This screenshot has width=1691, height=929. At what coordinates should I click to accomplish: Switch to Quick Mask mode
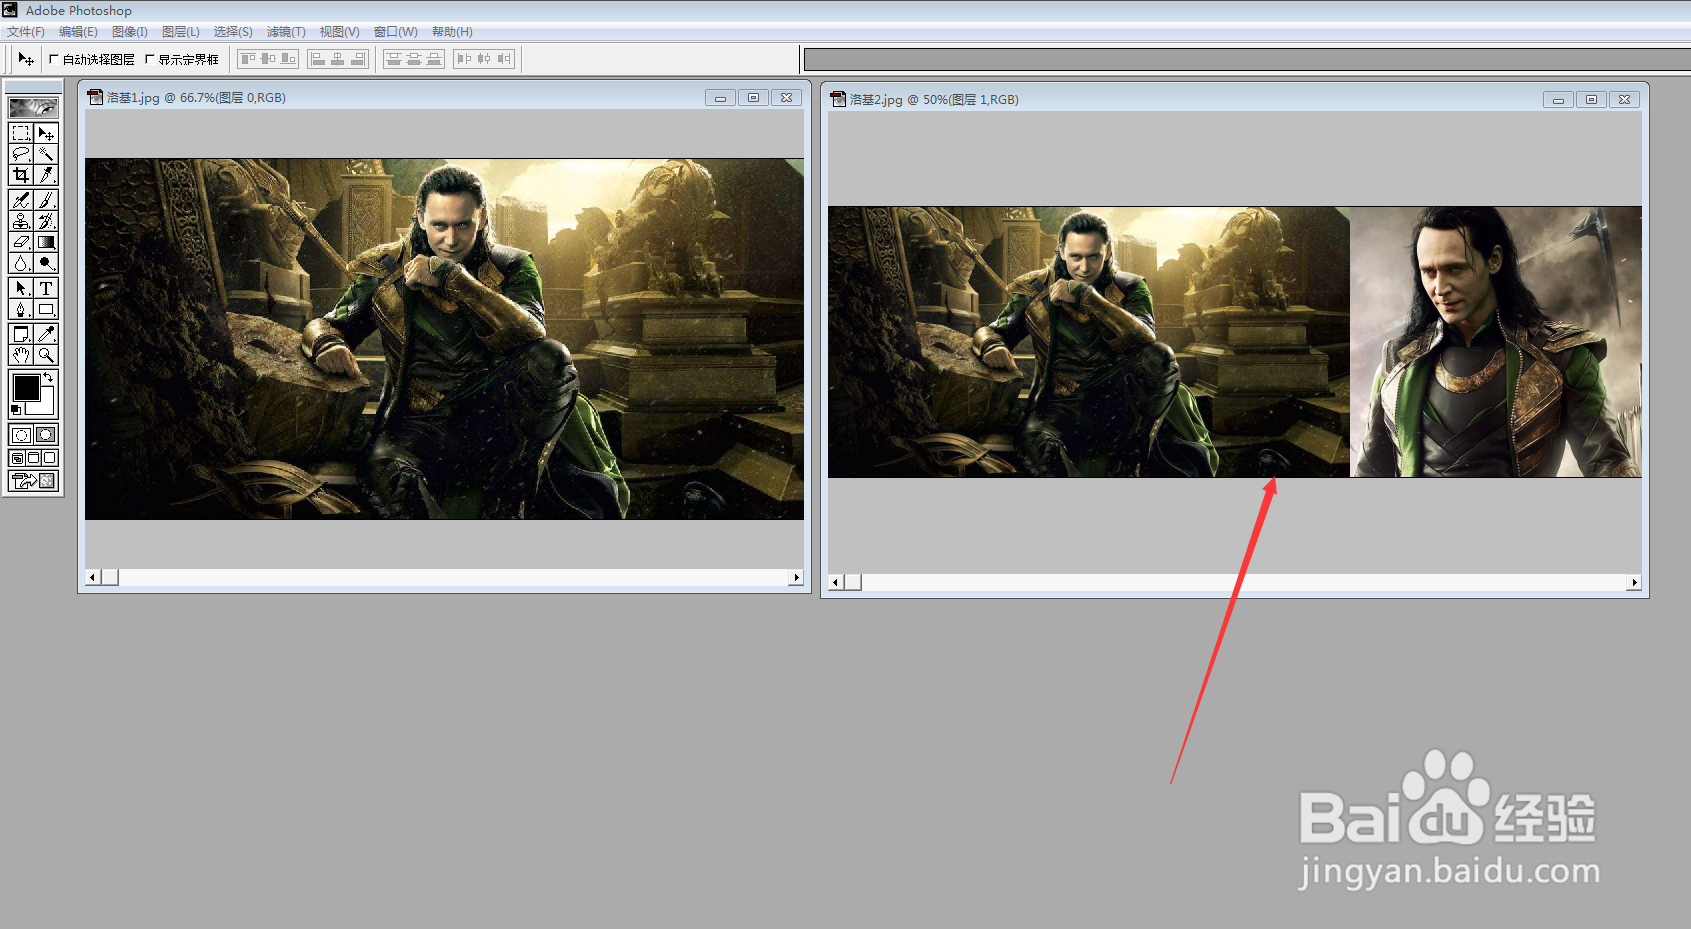point(46,434)
